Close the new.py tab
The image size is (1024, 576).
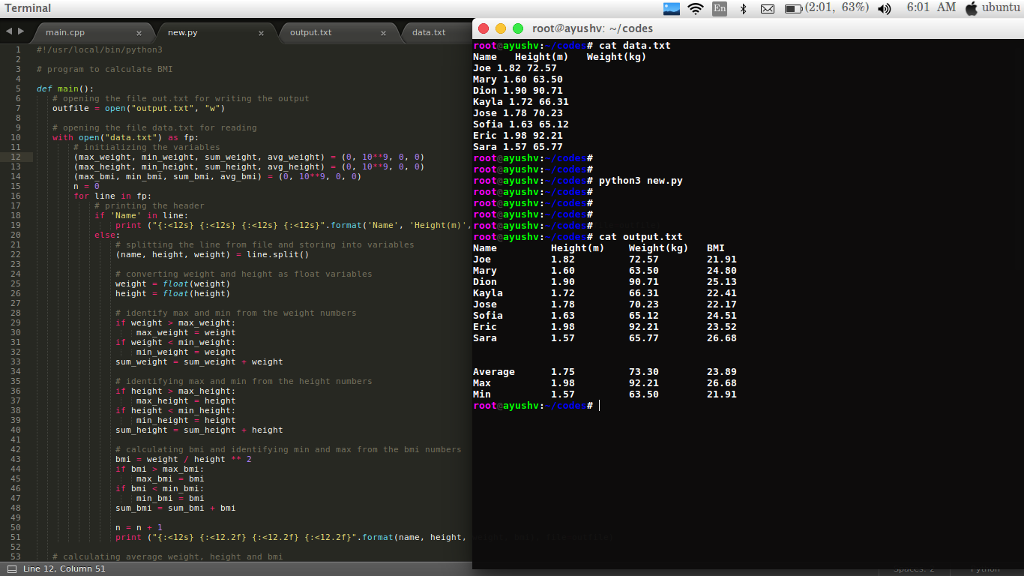[261, 33]
